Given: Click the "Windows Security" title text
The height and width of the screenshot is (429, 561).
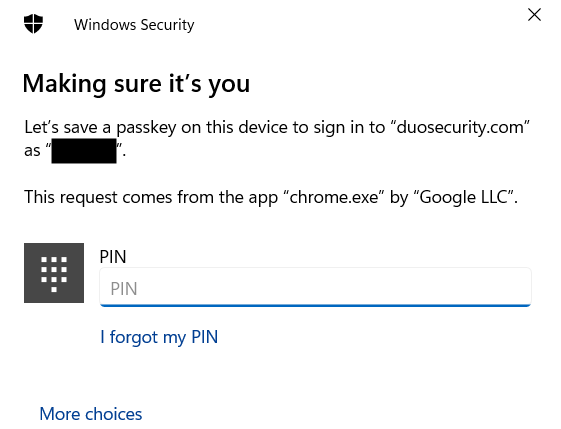Looking at the screenshot, I should pos(134,25).
